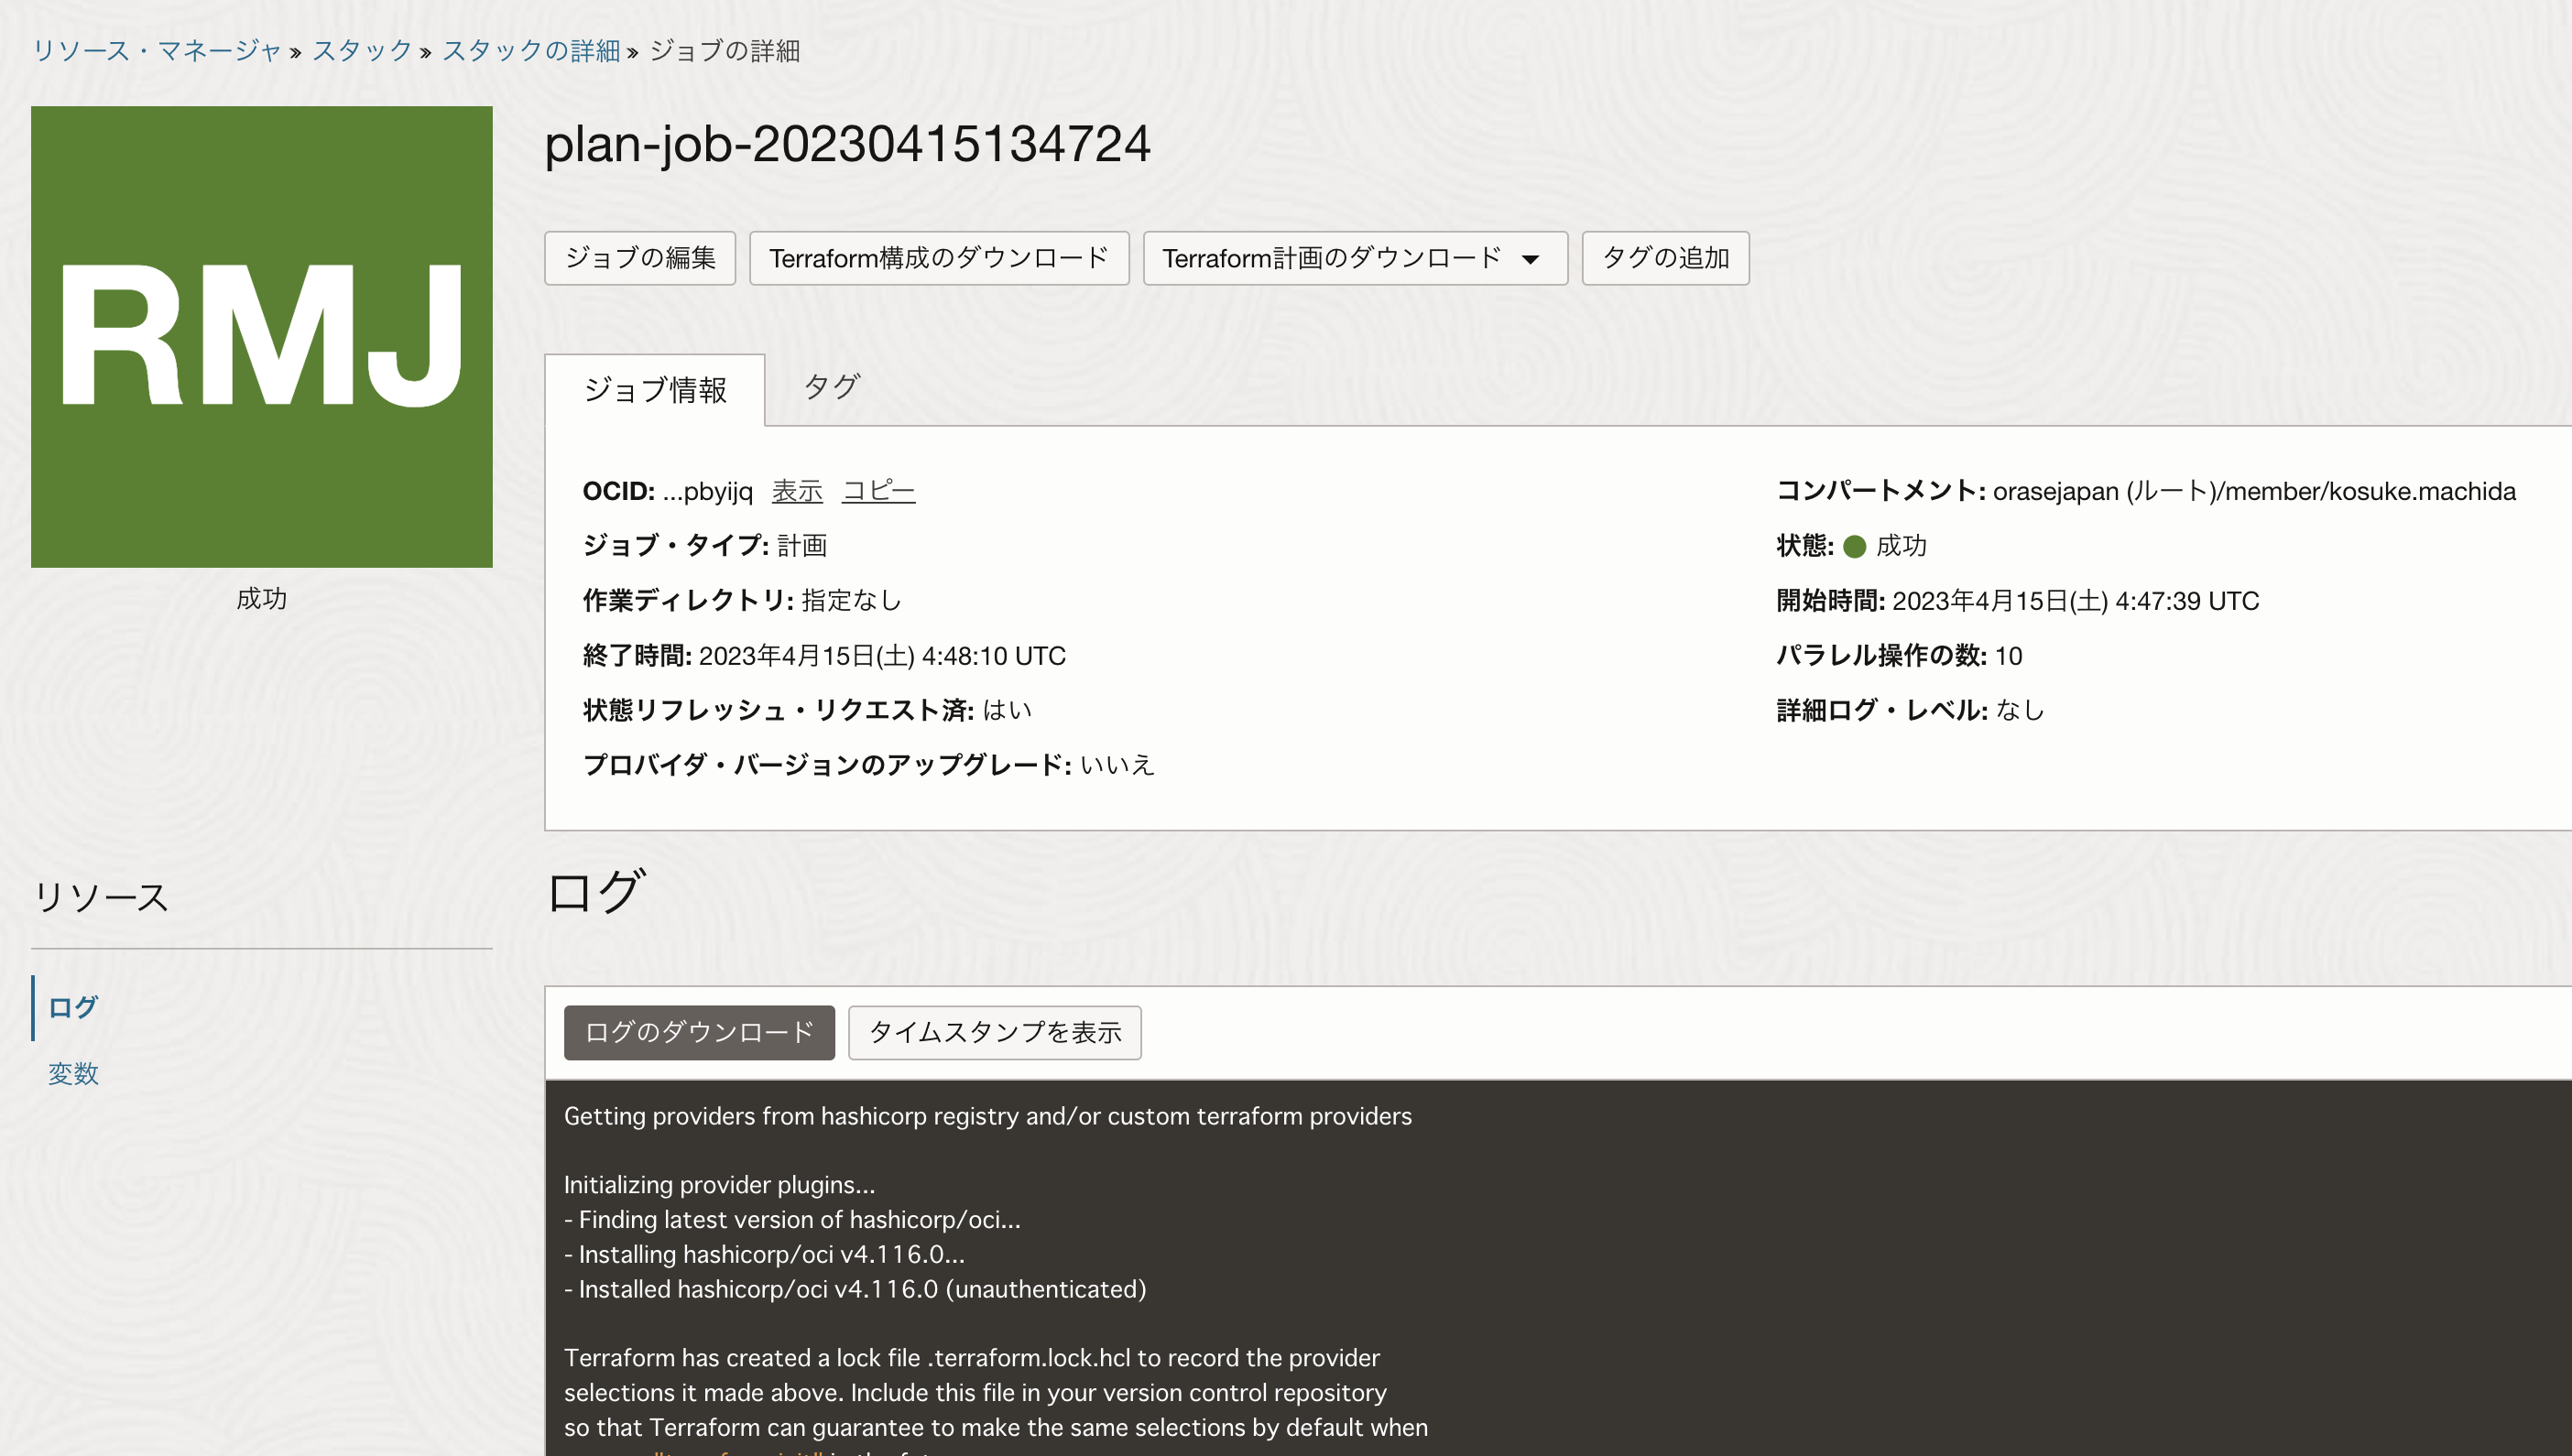This screenshot has width=2572, height=1456.
Task: Click ログのダウンロード to download logs
Action: 699,1032
